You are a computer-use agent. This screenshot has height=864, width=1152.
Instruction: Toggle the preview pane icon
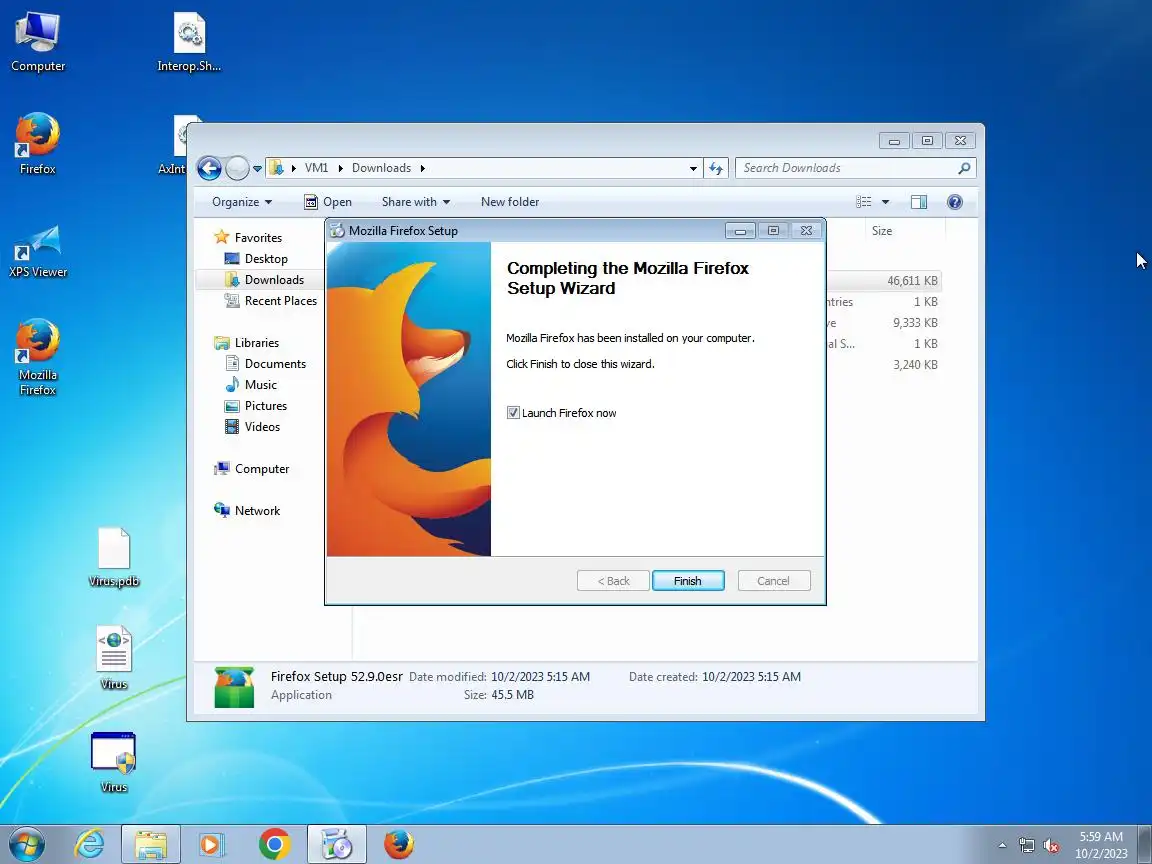(x=918, y=202)
